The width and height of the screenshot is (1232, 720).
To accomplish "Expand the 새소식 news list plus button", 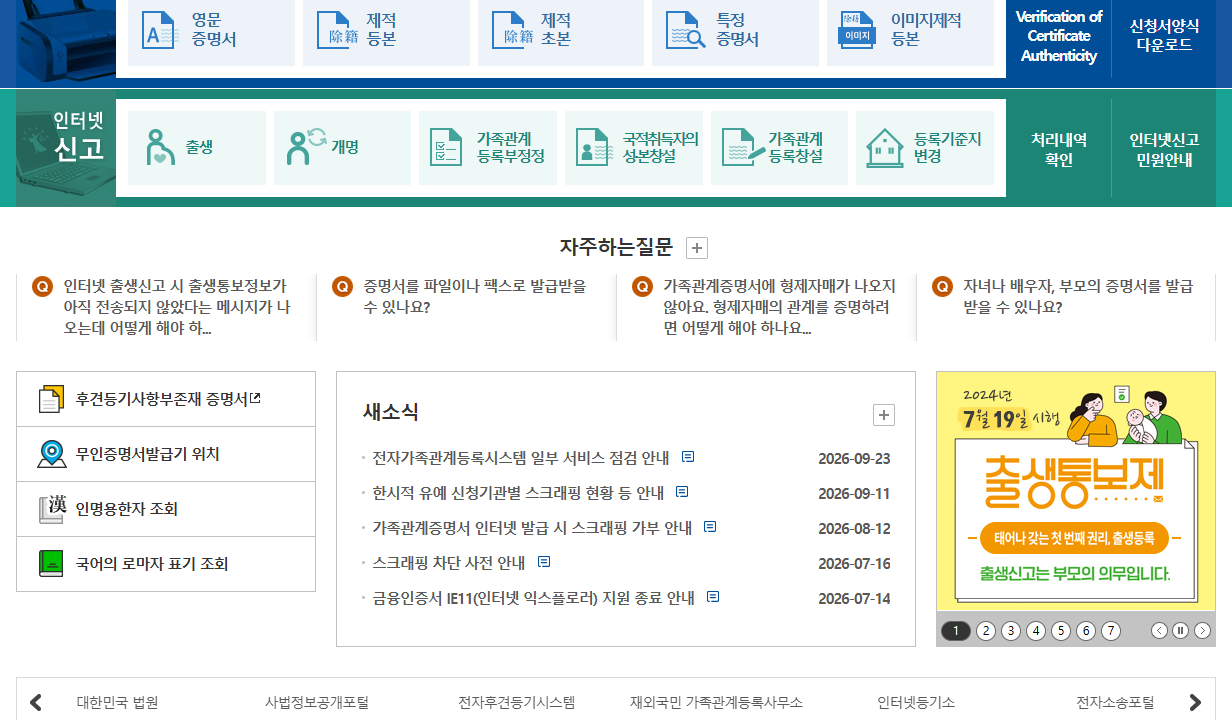I will click(x=884, y=415).
